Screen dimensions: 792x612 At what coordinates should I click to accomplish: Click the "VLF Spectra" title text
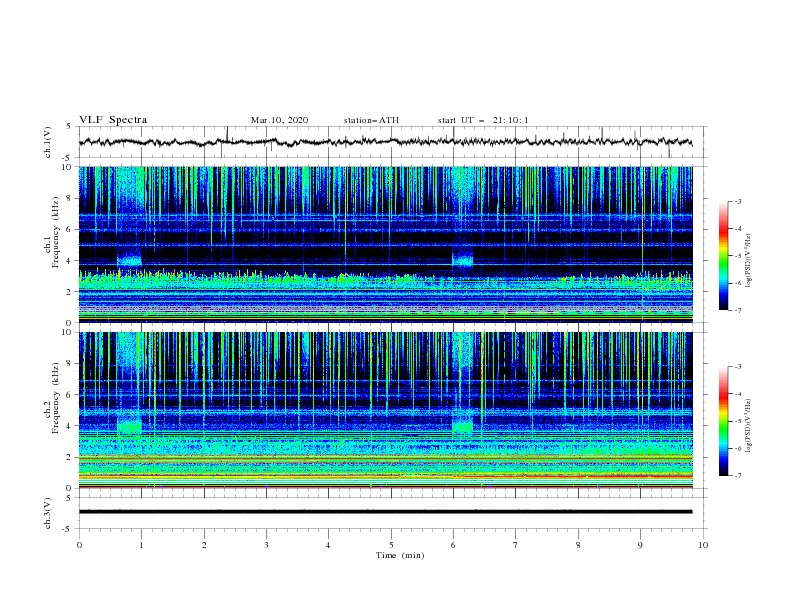113,120
